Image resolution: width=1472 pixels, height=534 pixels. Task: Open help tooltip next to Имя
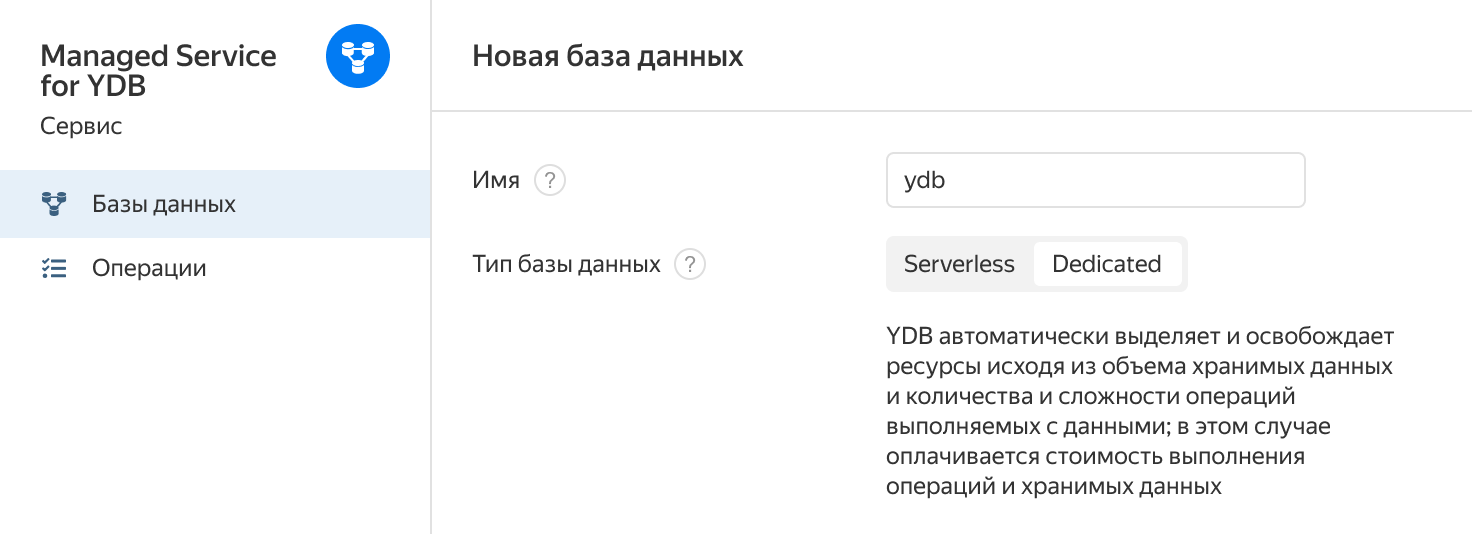pyautogui.click(x=550, y=181)
